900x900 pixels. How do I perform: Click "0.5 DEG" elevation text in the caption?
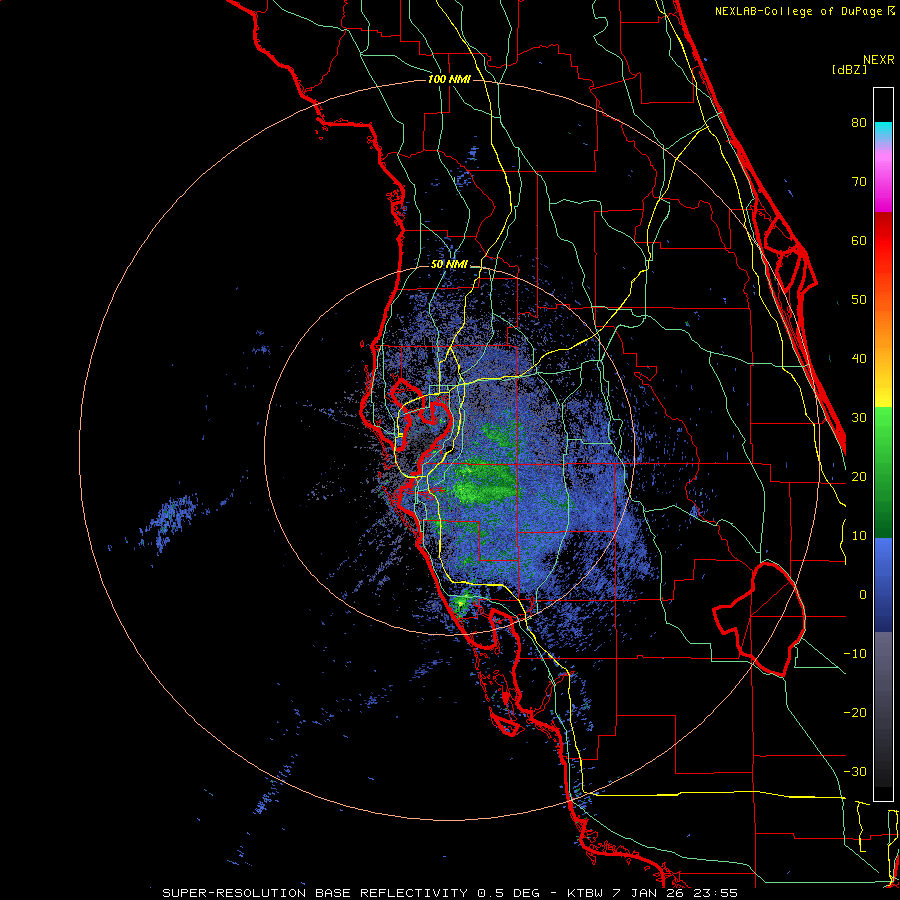(509, 893)
